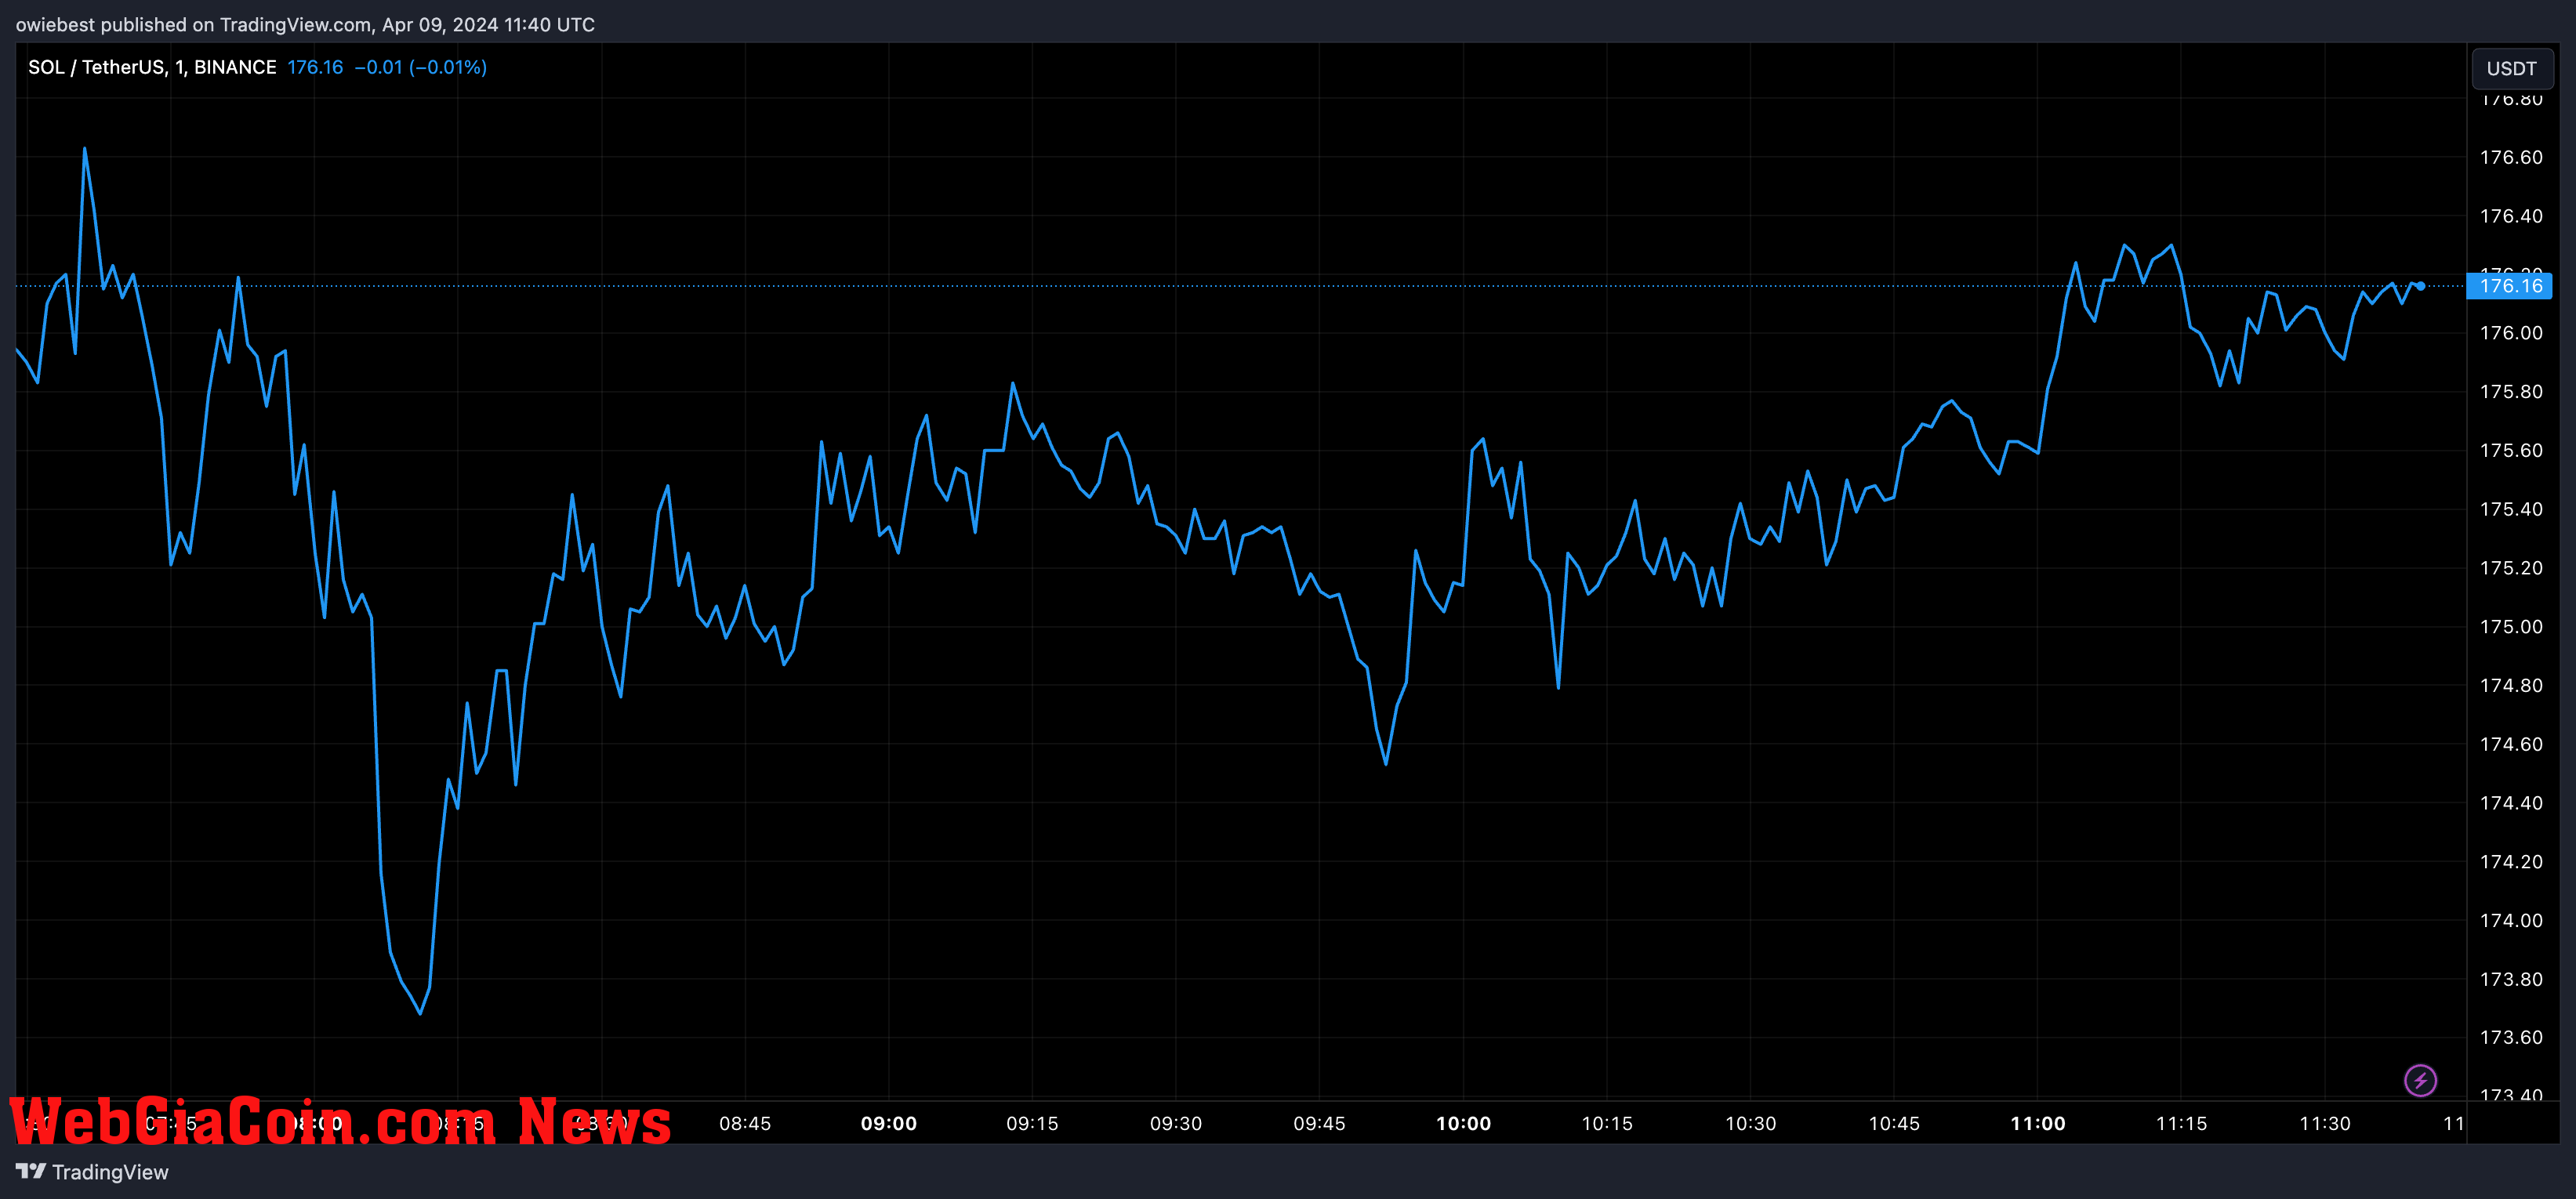2576x1199 pixels.
Task: Click the 10:00 time axis label
Action: pos(1463,1123)
